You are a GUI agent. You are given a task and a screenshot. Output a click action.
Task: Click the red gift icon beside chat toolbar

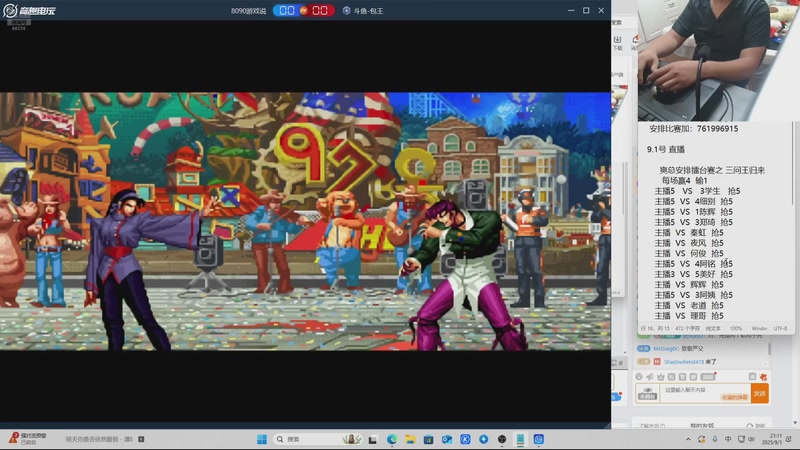click(763, 377)
